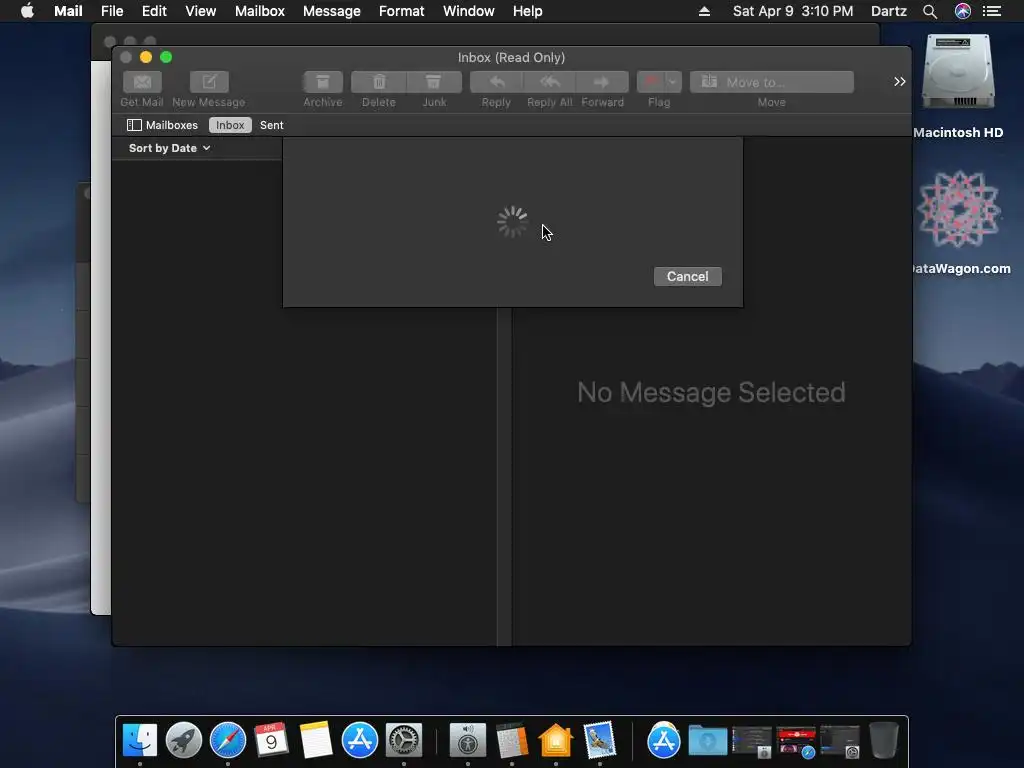This screenshot has width=1024, height=768.
Task: Open the File menu
Action: [x=112, y=11]
